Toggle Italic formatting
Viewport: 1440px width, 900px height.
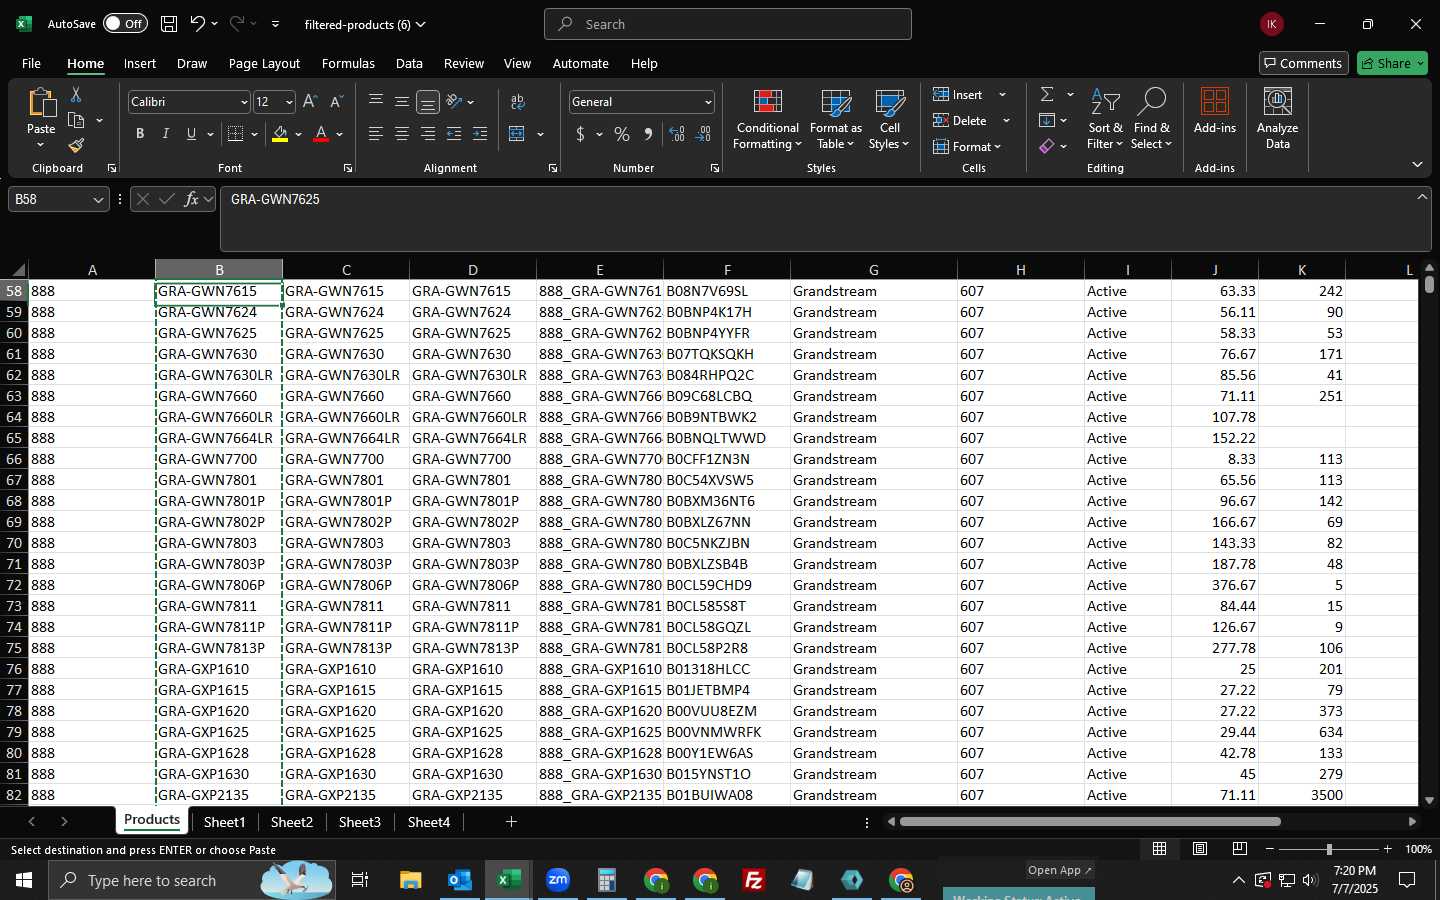point(166,134)
